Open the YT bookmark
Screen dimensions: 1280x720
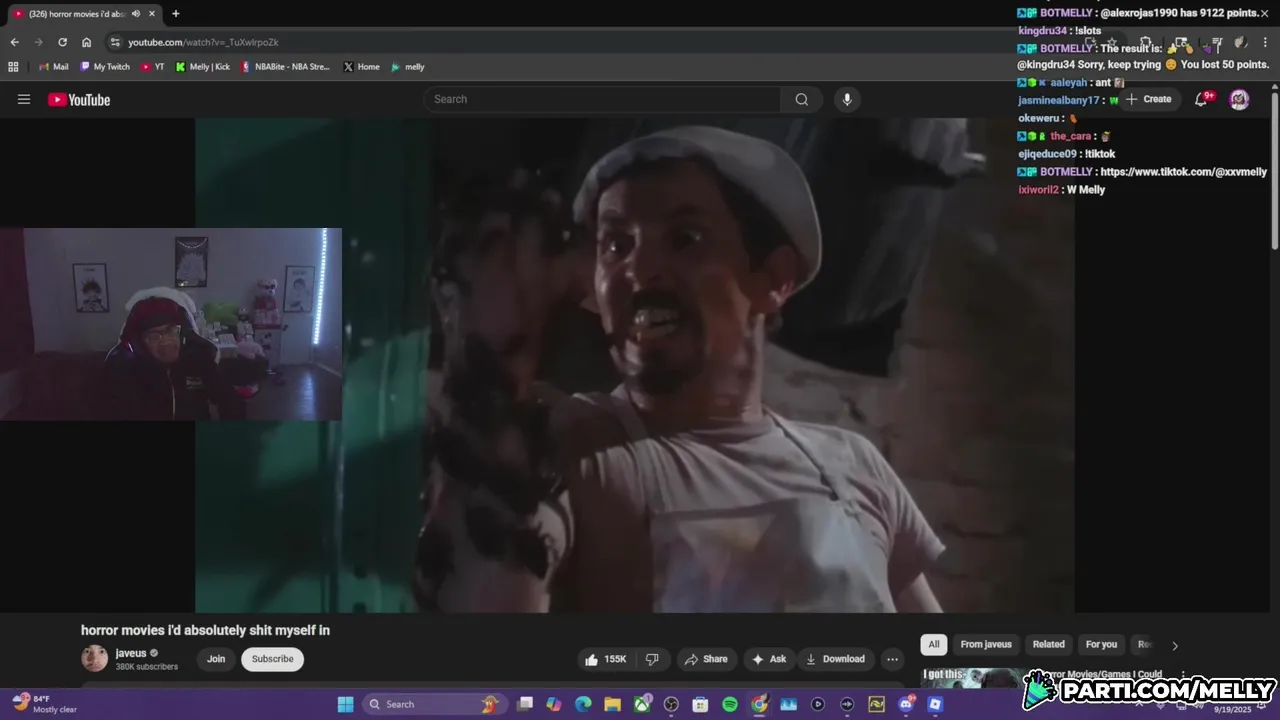tap(152, 67)
